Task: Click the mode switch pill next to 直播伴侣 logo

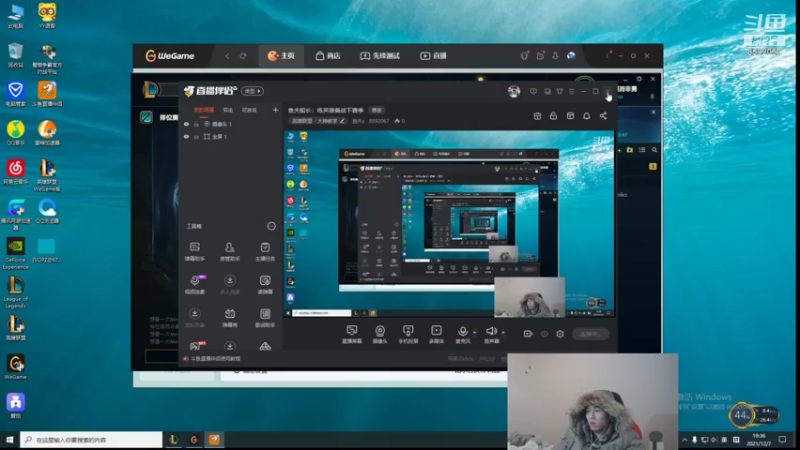Action: [252, 91]
